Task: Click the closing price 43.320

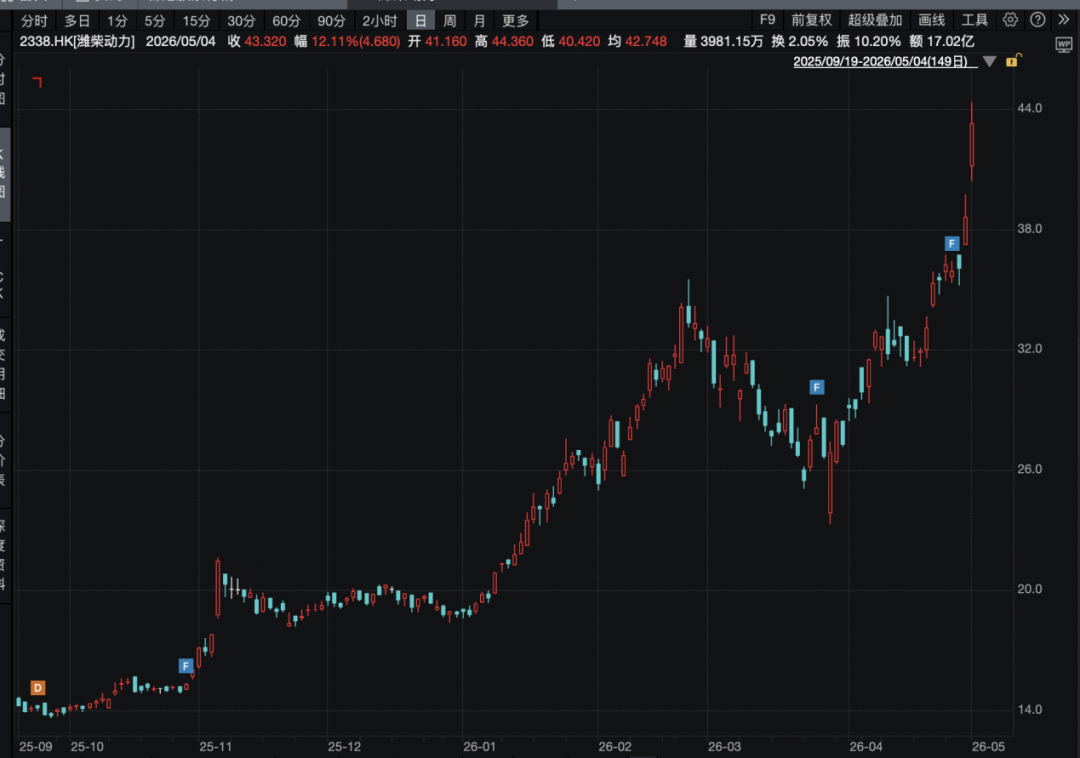Action: click(265, 41)
